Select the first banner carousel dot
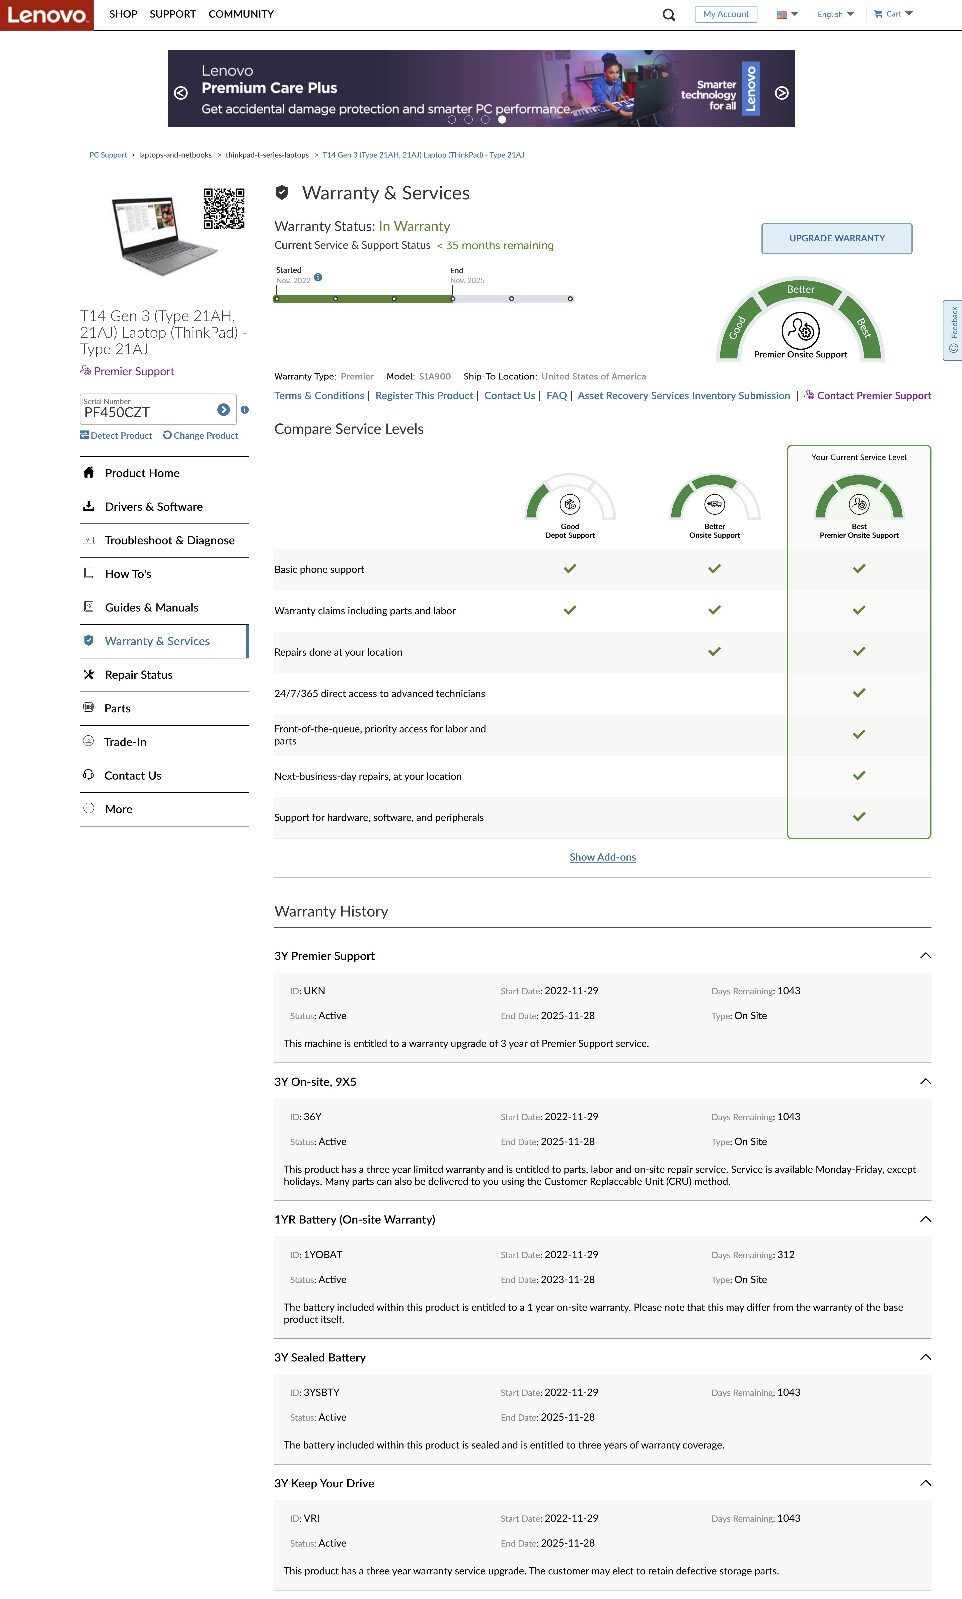 (451, 119)
